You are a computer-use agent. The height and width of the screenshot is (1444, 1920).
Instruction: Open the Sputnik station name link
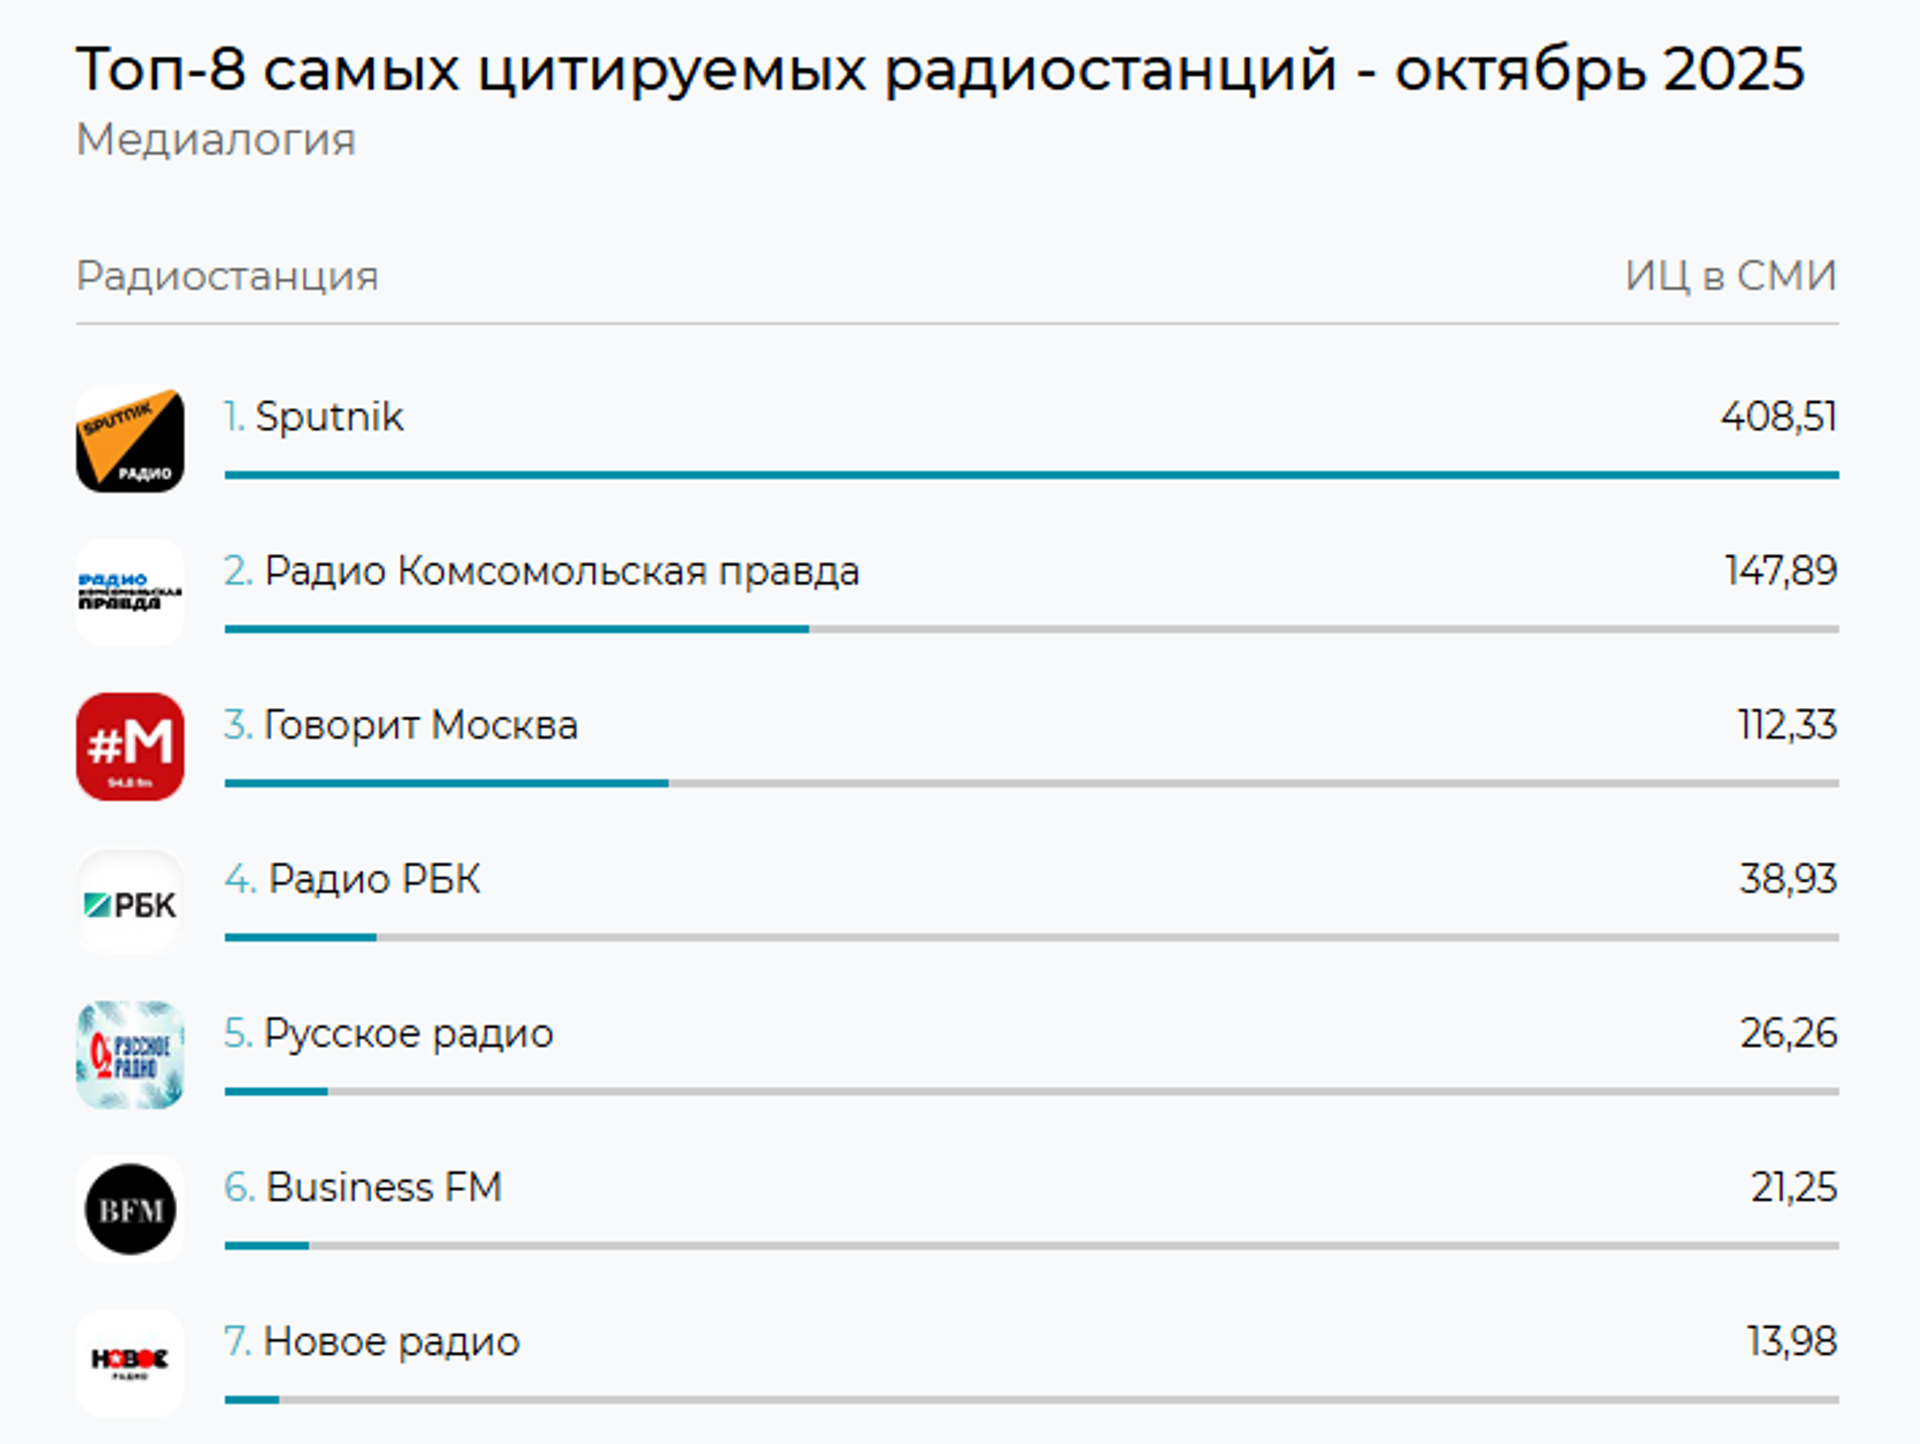329,416
